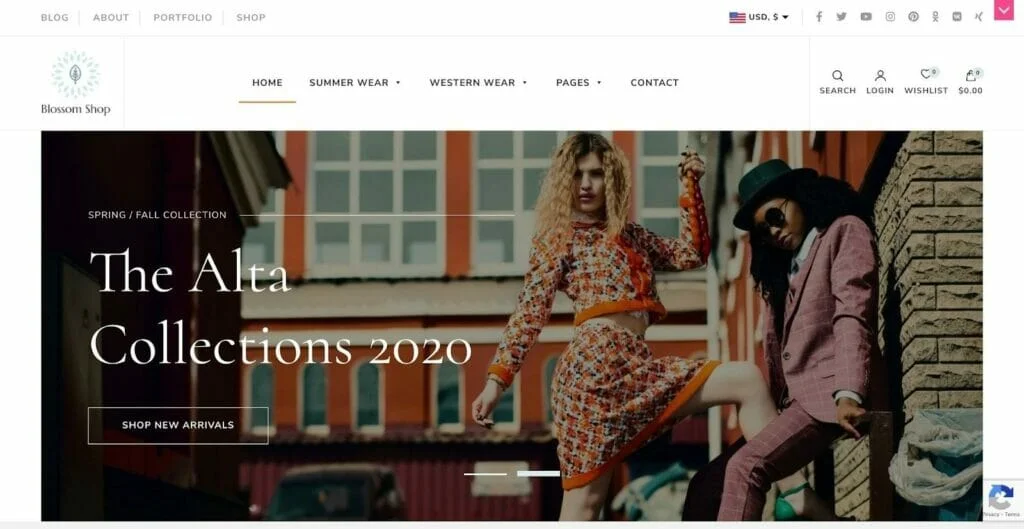
Task: Go to the Home menu item
Action: (267, 82)
